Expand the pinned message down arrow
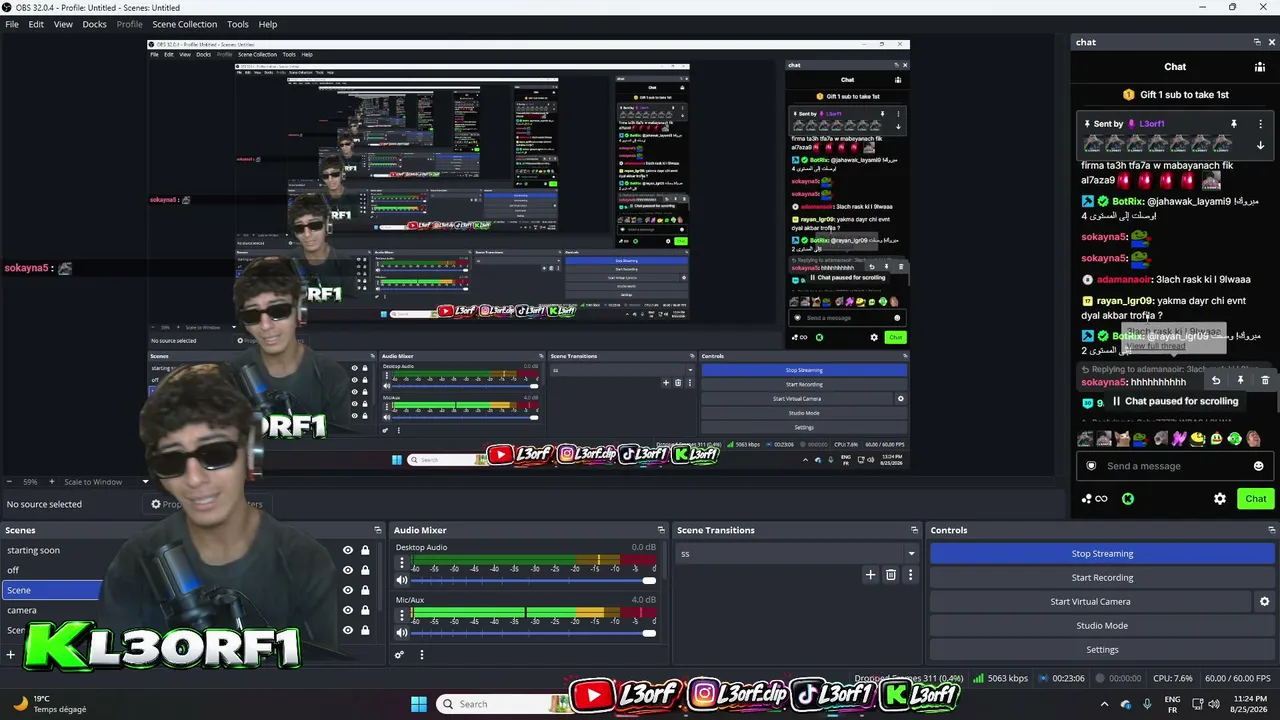The image size is (1280, 720). (x=1260, y=146)
